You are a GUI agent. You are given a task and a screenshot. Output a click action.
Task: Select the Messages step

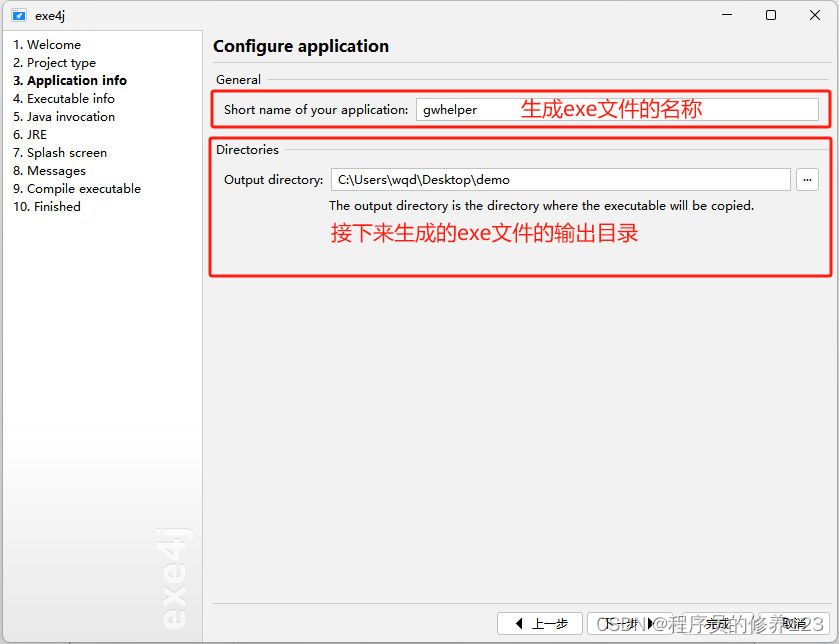pos(48,170)
